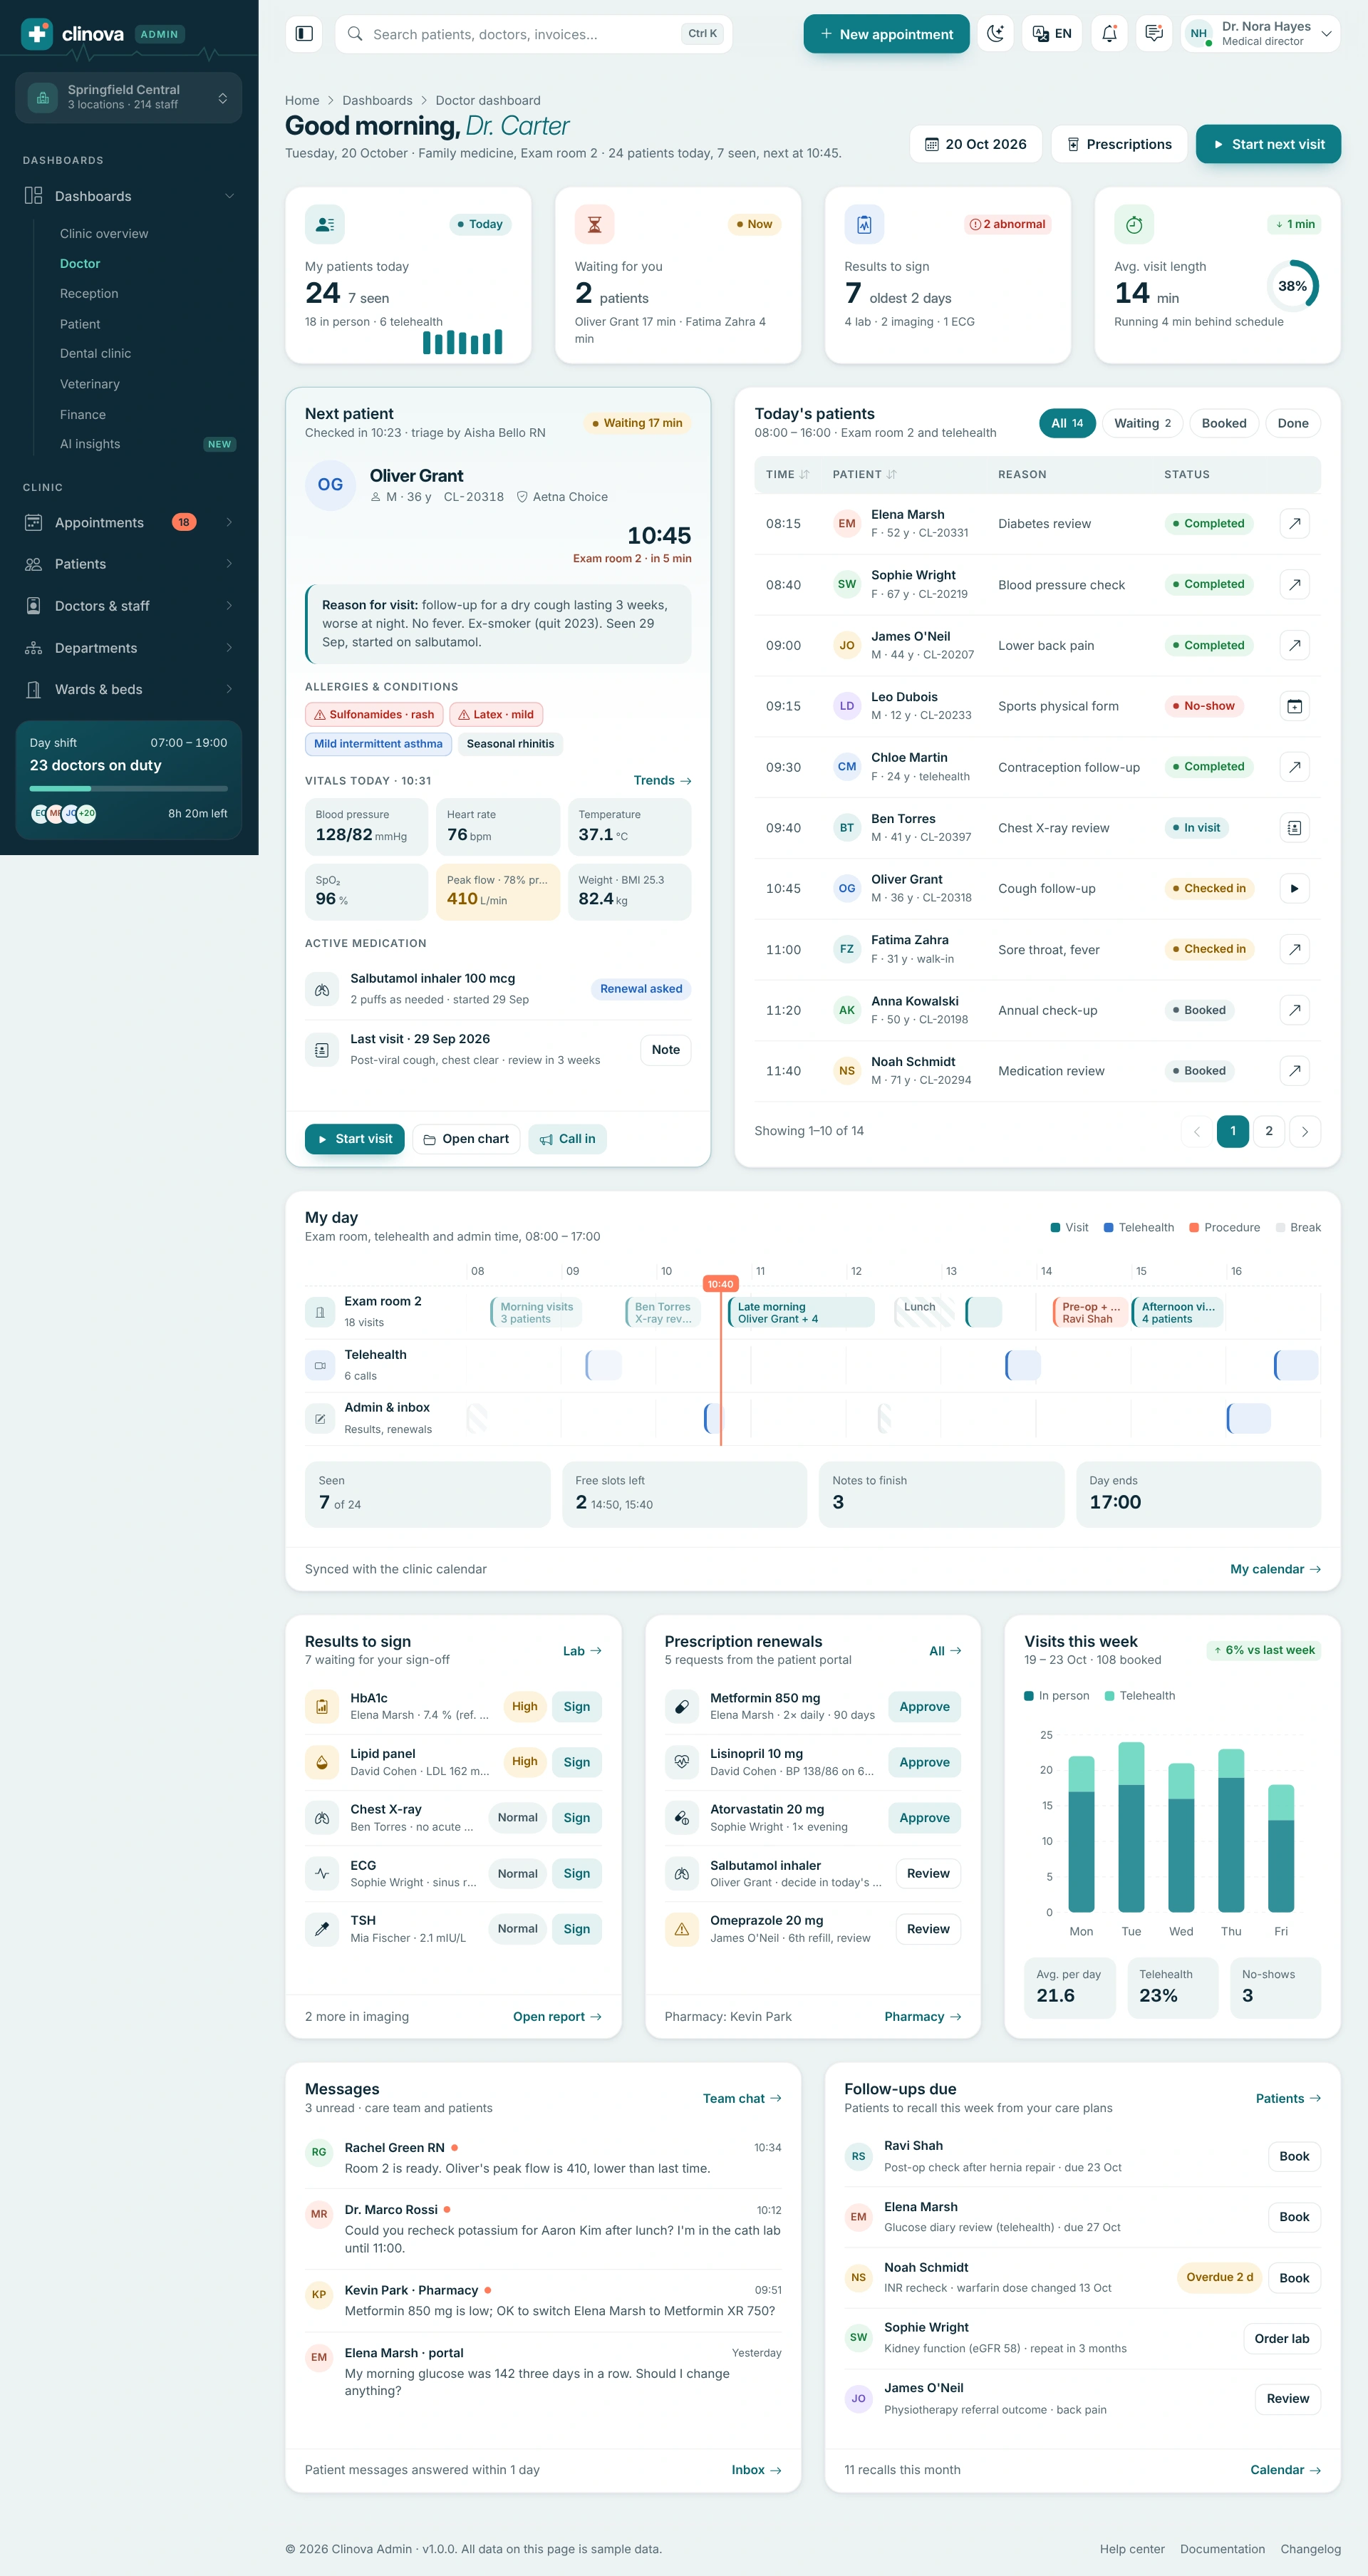Open the EN language selector

point(1052,34)
